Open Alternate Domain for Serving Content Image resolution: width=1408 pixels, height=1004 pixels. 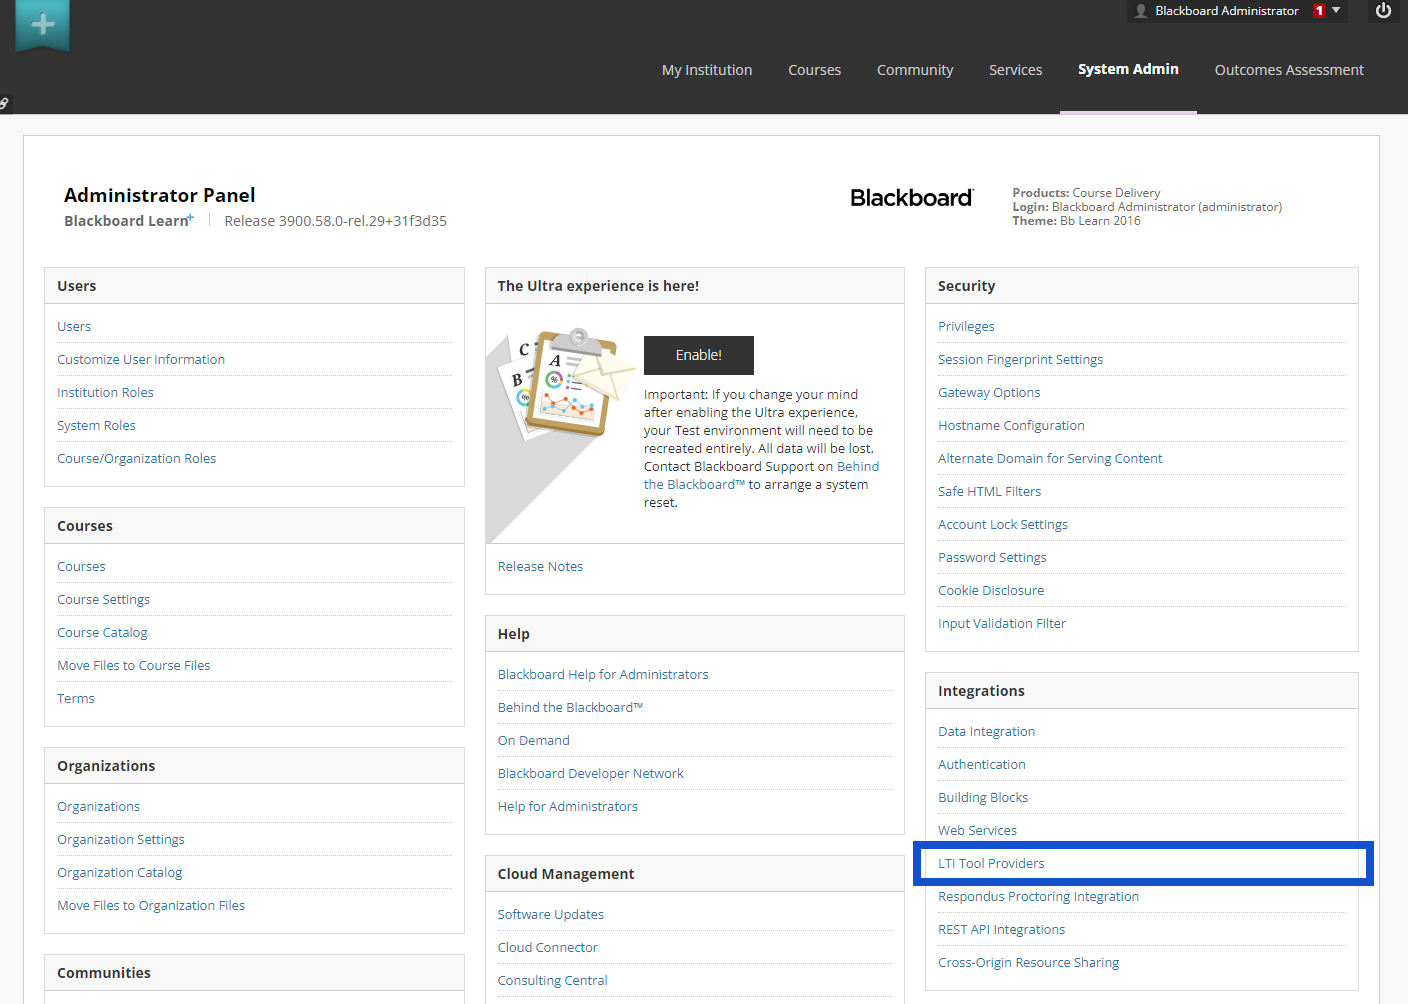click(x=1050, y=459)
